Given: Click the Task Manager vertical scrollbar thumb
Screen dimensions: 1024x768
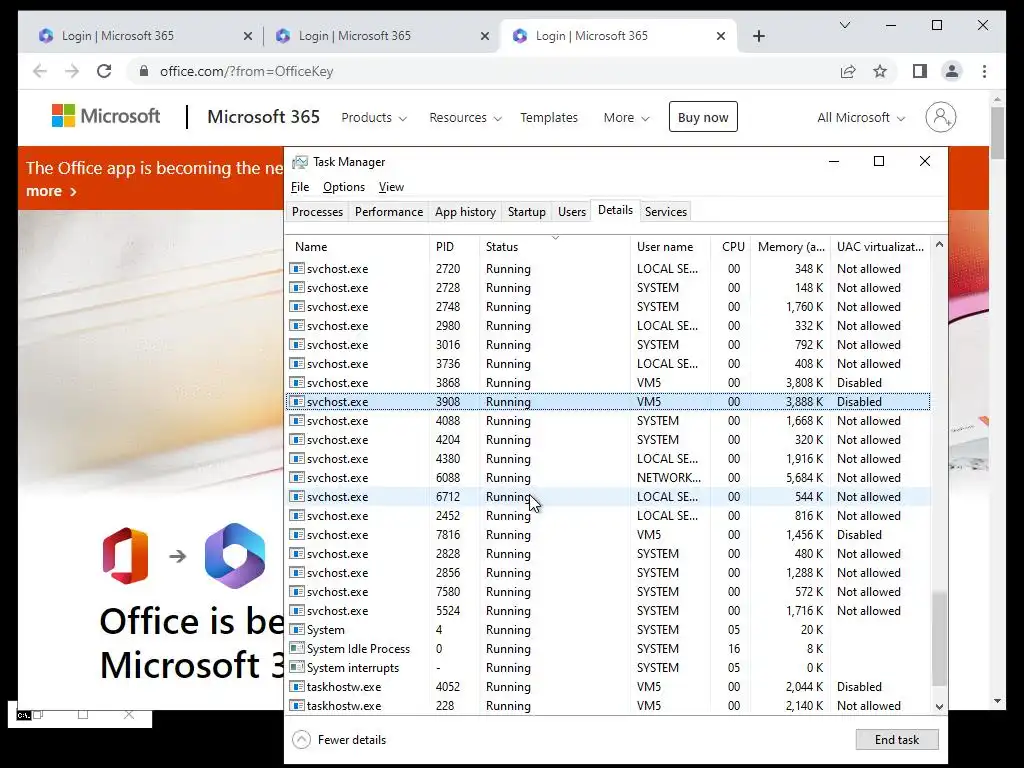Looking at the screenshot, I should point(939,639).
